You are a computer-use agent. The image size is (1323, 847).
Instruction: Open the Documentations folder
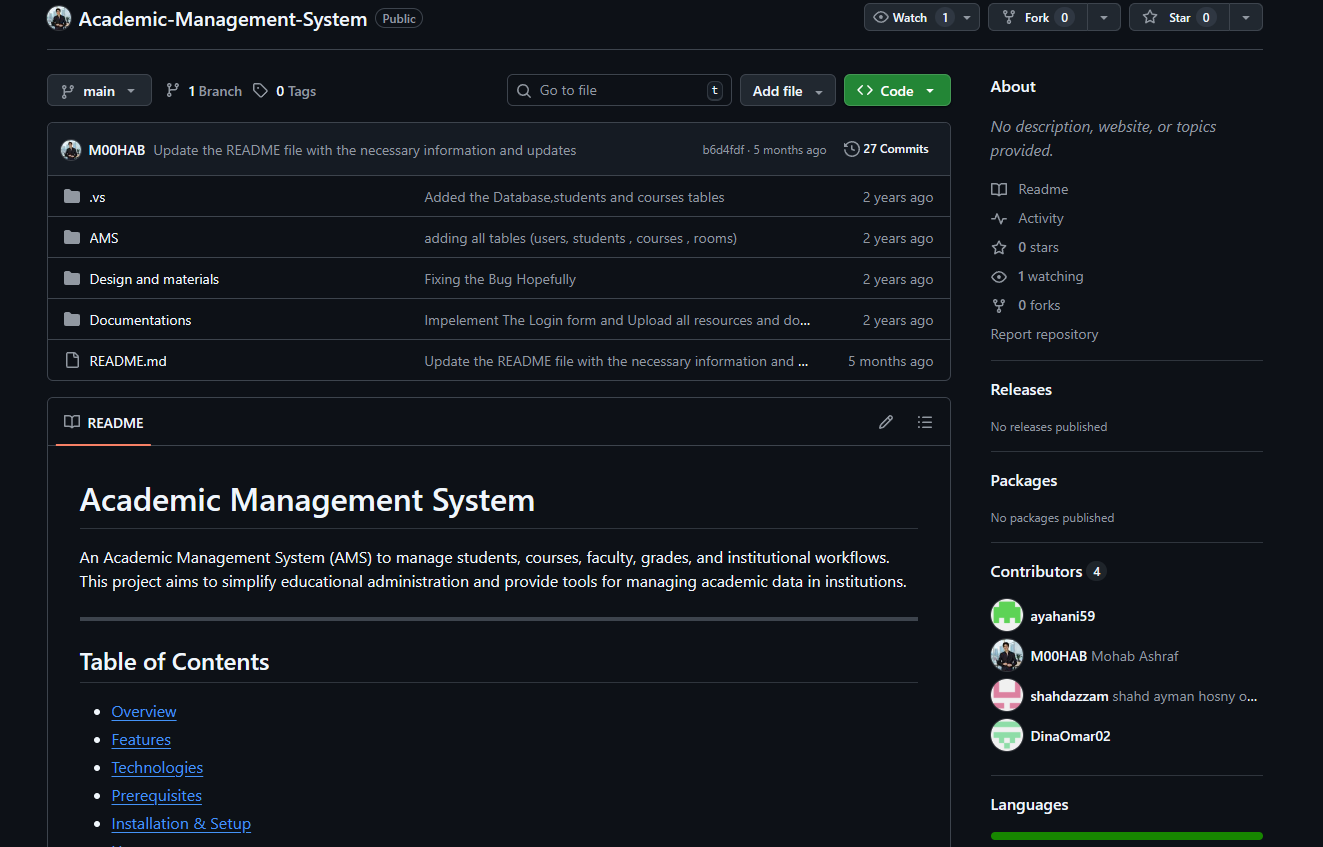(140, 319)
